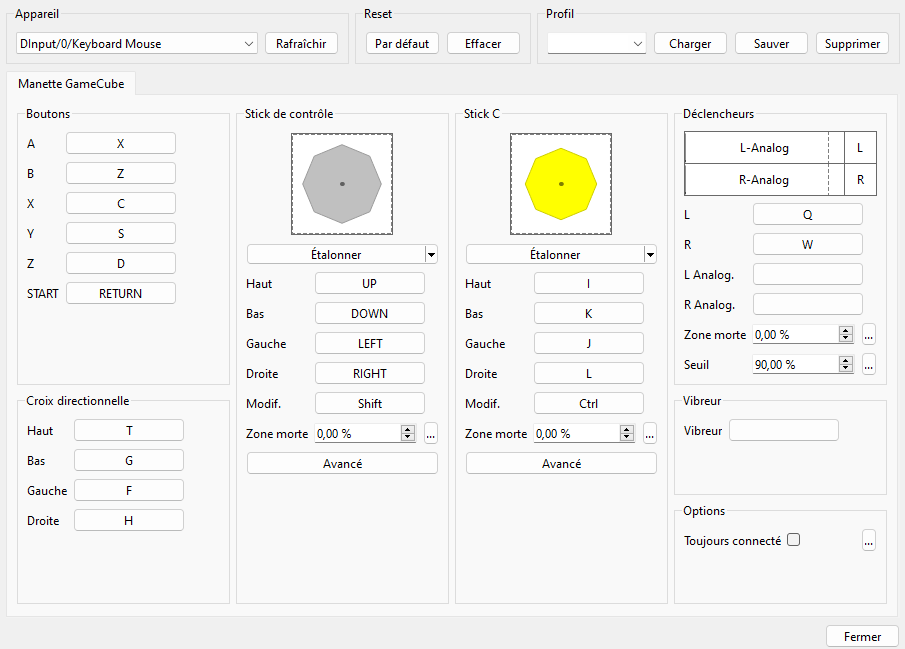Enable the Toujours connecté checkbox
The width and height of the screenshot is (905, 649).
point(794,540)
